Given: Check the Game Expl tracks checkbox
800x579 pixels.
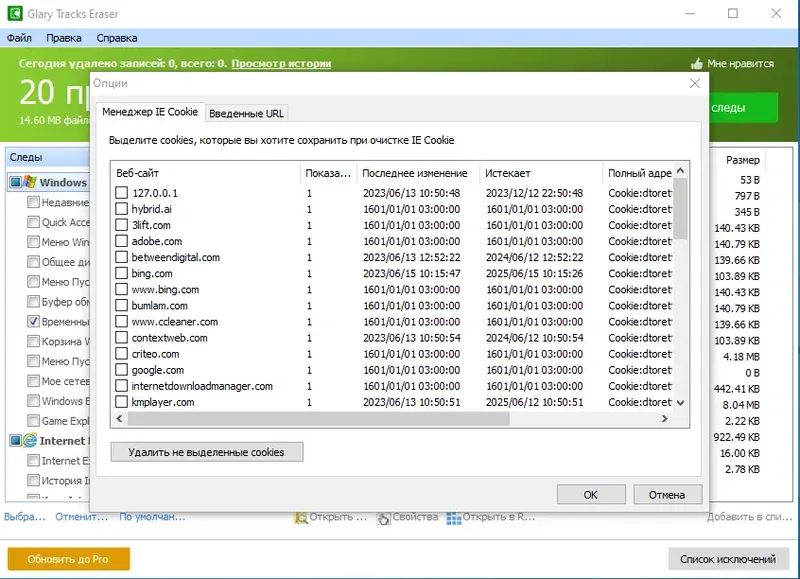Looking at the screenshot, I should click(33, 421).
